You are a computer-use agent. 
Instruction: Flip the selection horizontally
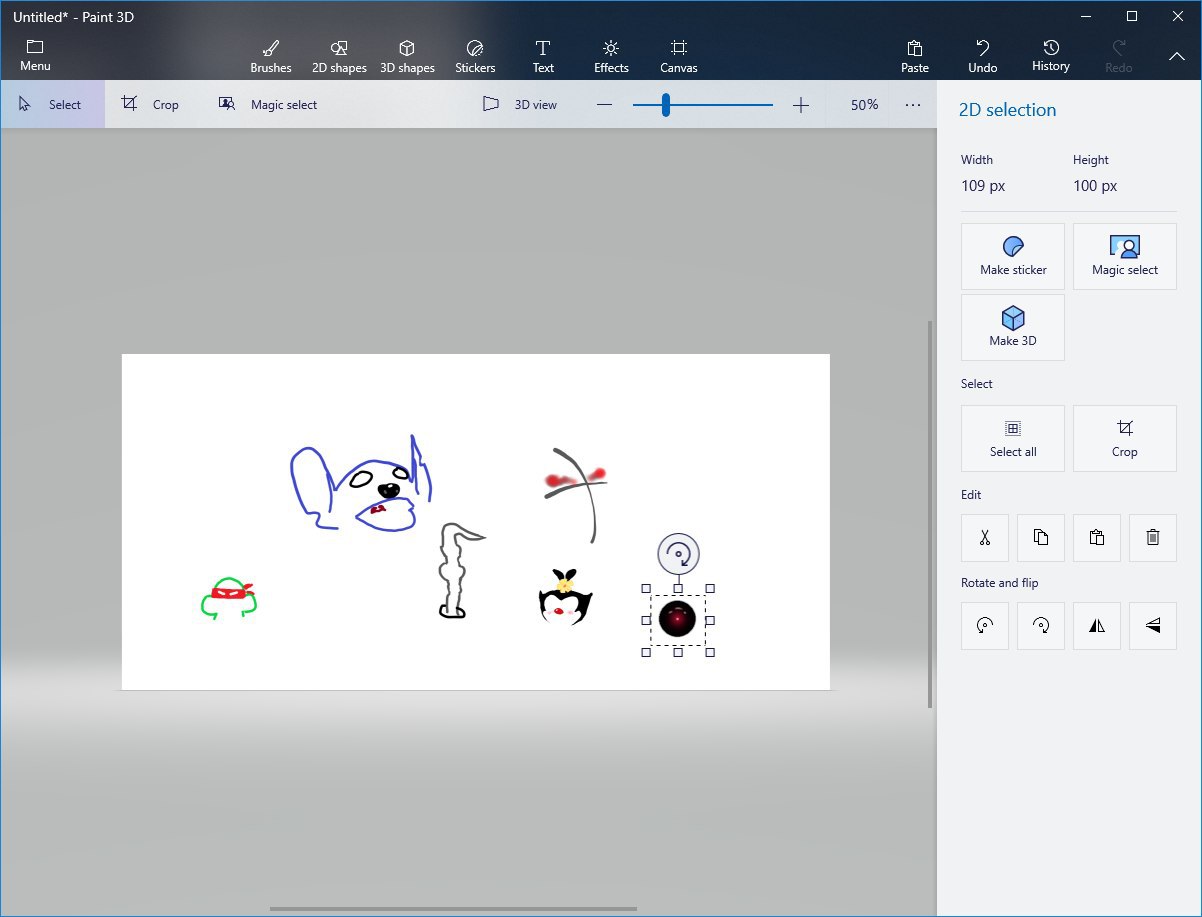pos(1097,626)
